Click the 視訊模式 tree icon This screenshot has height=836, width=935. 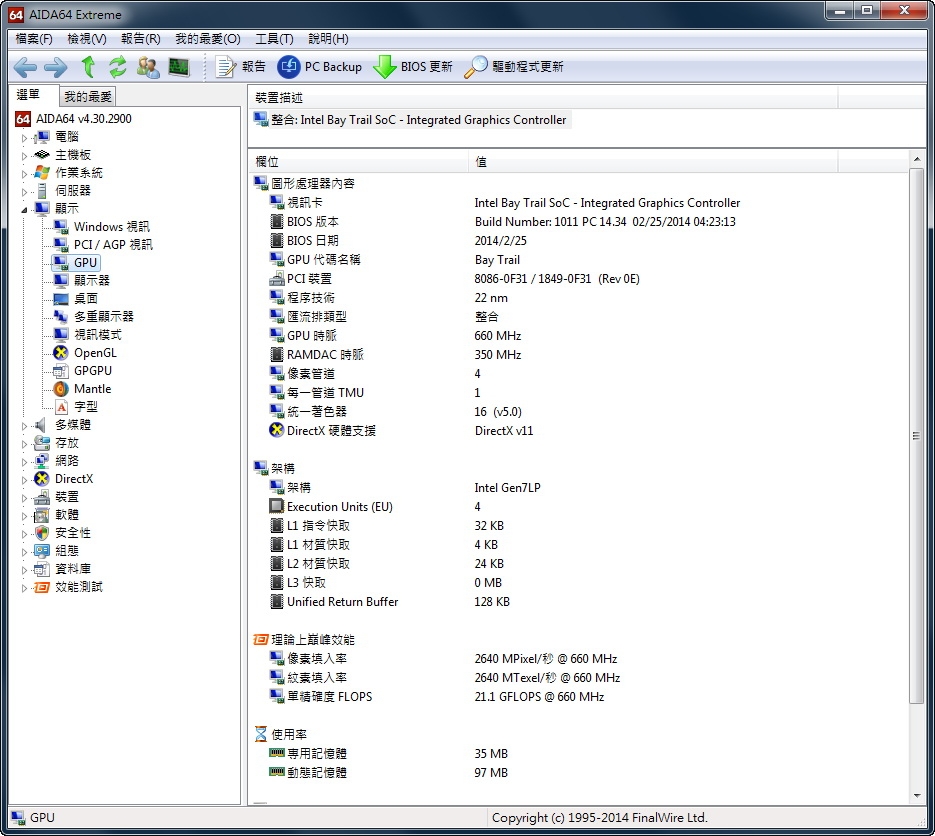tap(61, 335)
